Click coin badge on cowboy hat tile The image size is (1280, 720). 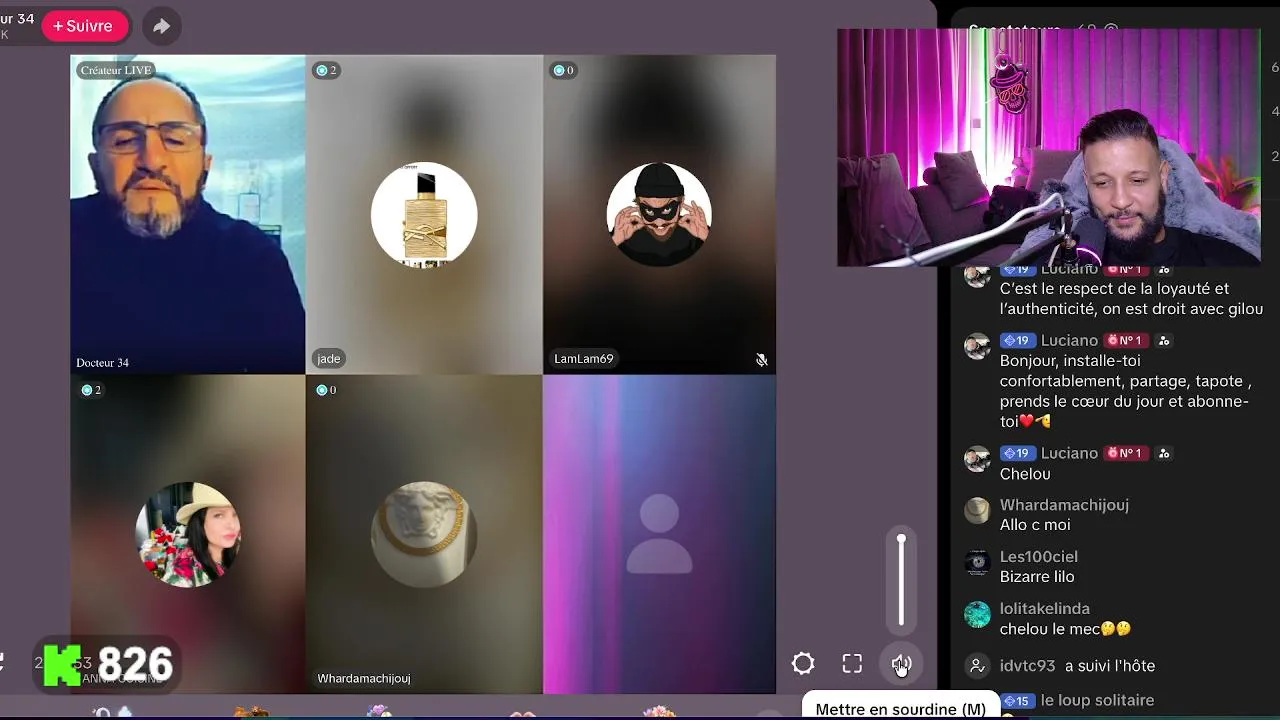click(90, 390)
